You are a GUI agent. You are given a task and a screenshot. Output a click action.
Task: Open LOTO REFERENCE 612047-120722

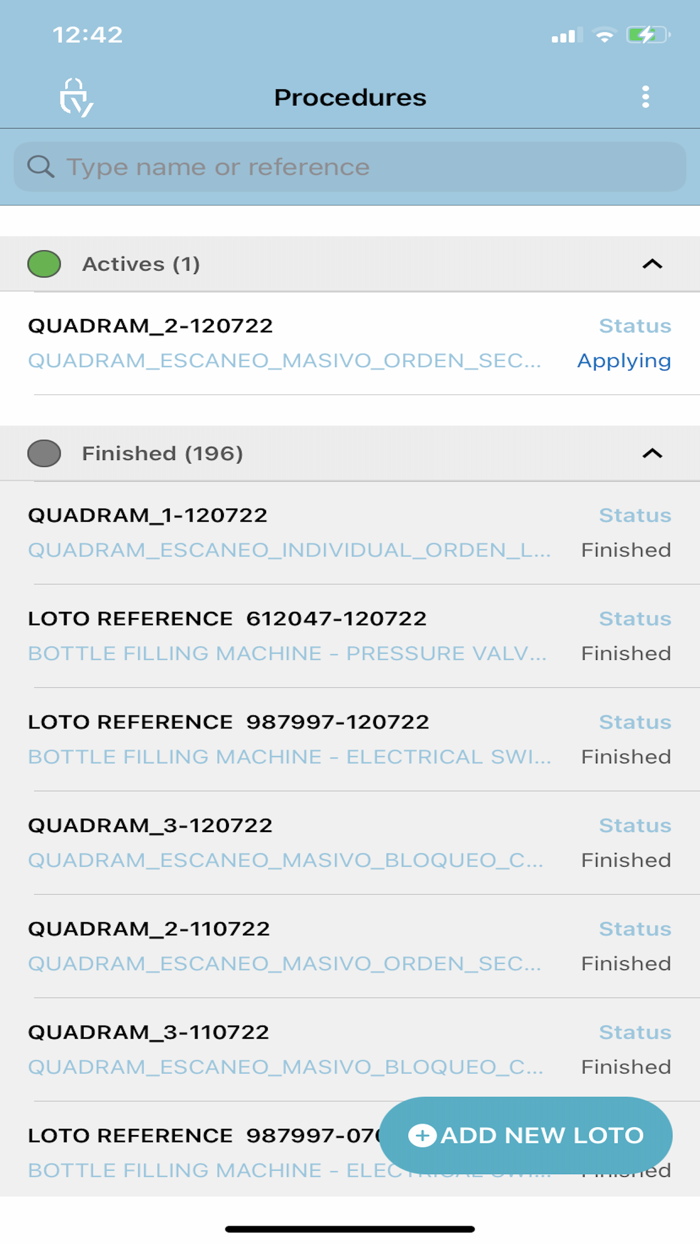click(x=227, y=618)
